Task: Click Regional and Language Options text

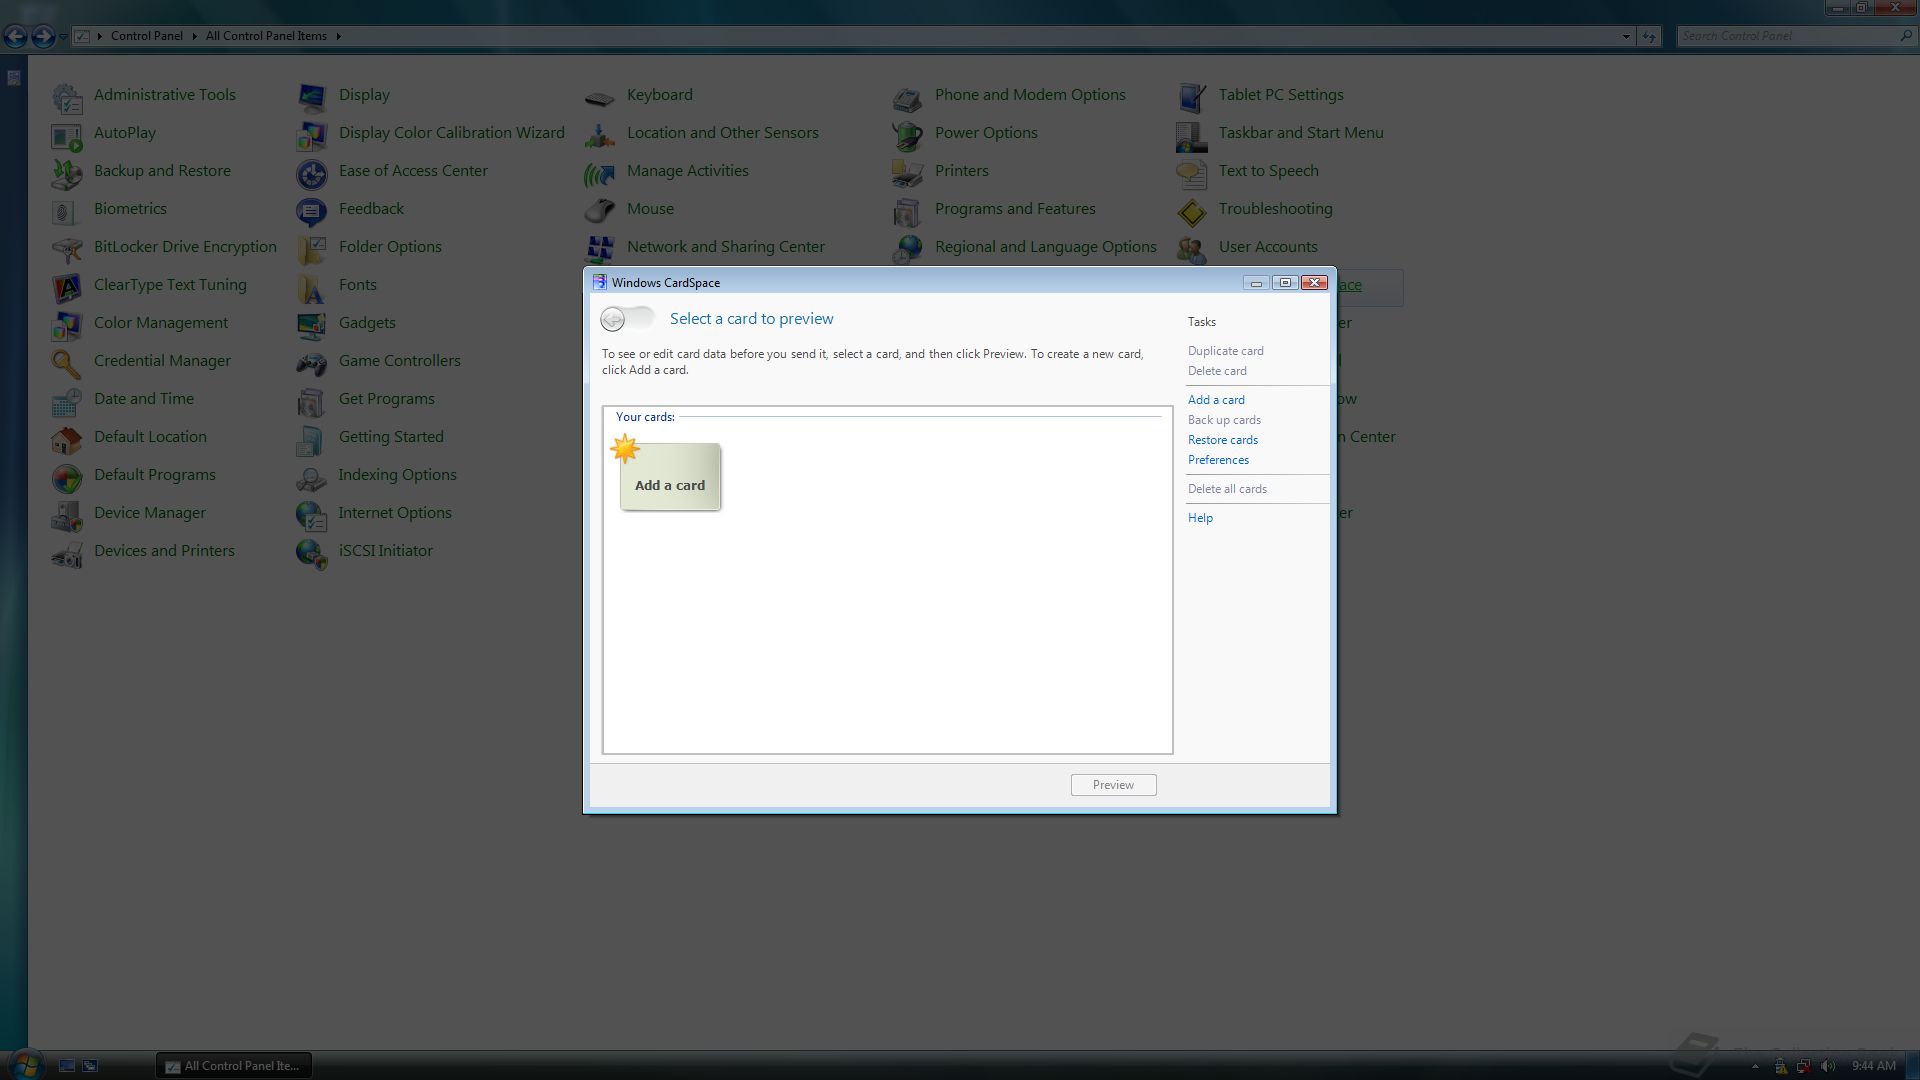Action: [1045, 247]
